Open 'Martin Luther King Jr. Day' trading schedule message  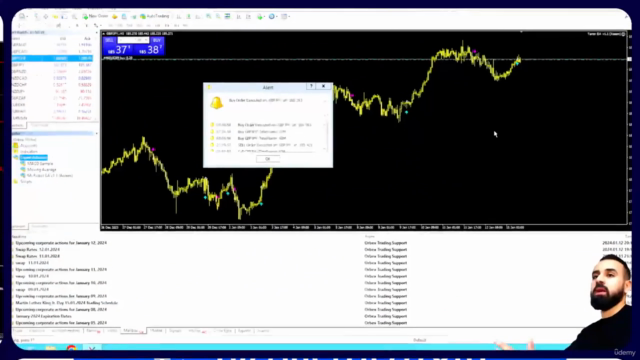coord(67,303)
